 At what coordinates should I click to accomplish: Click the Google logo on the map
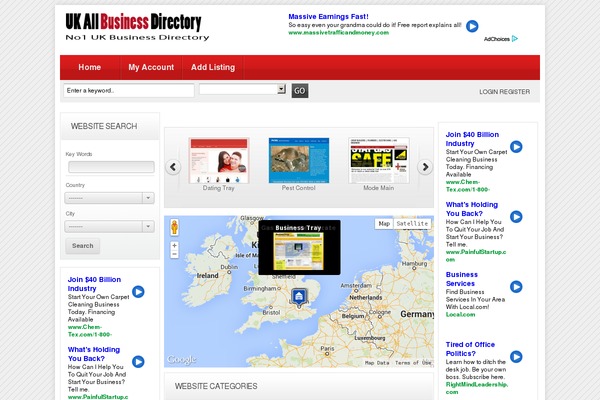click(x=182, y=359)
